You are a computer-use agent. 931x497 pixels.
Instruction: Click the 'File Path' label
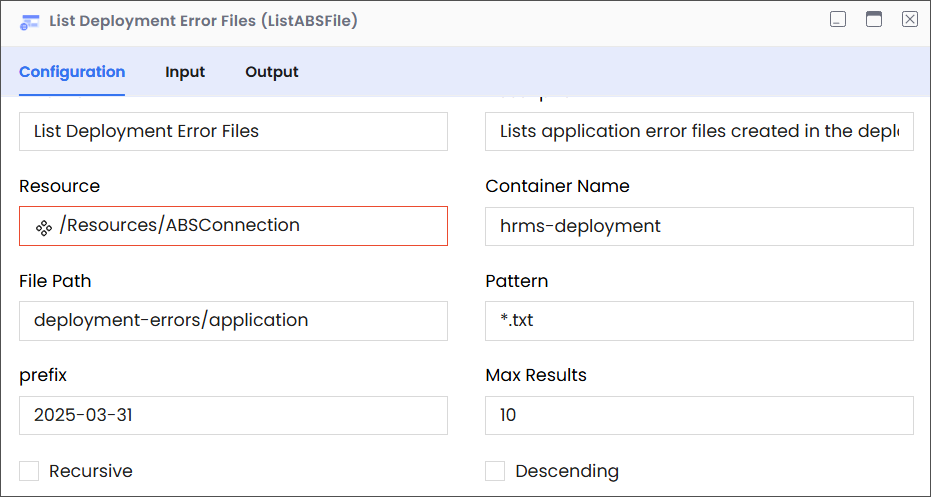[x=55, y=281]
